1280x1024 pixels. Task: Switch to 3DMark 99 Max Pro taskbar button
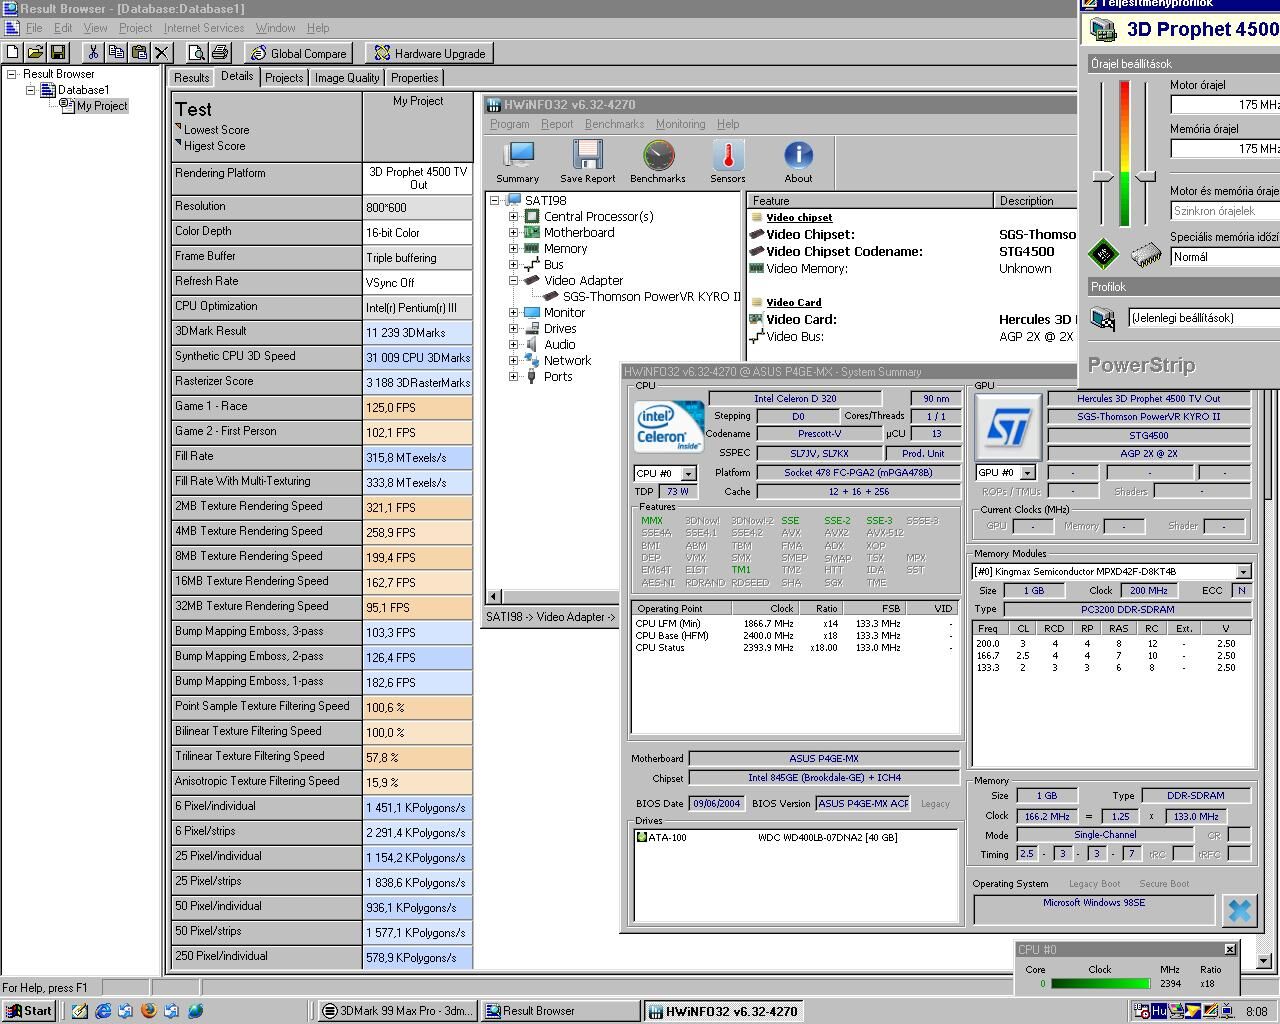point(397,1011)
